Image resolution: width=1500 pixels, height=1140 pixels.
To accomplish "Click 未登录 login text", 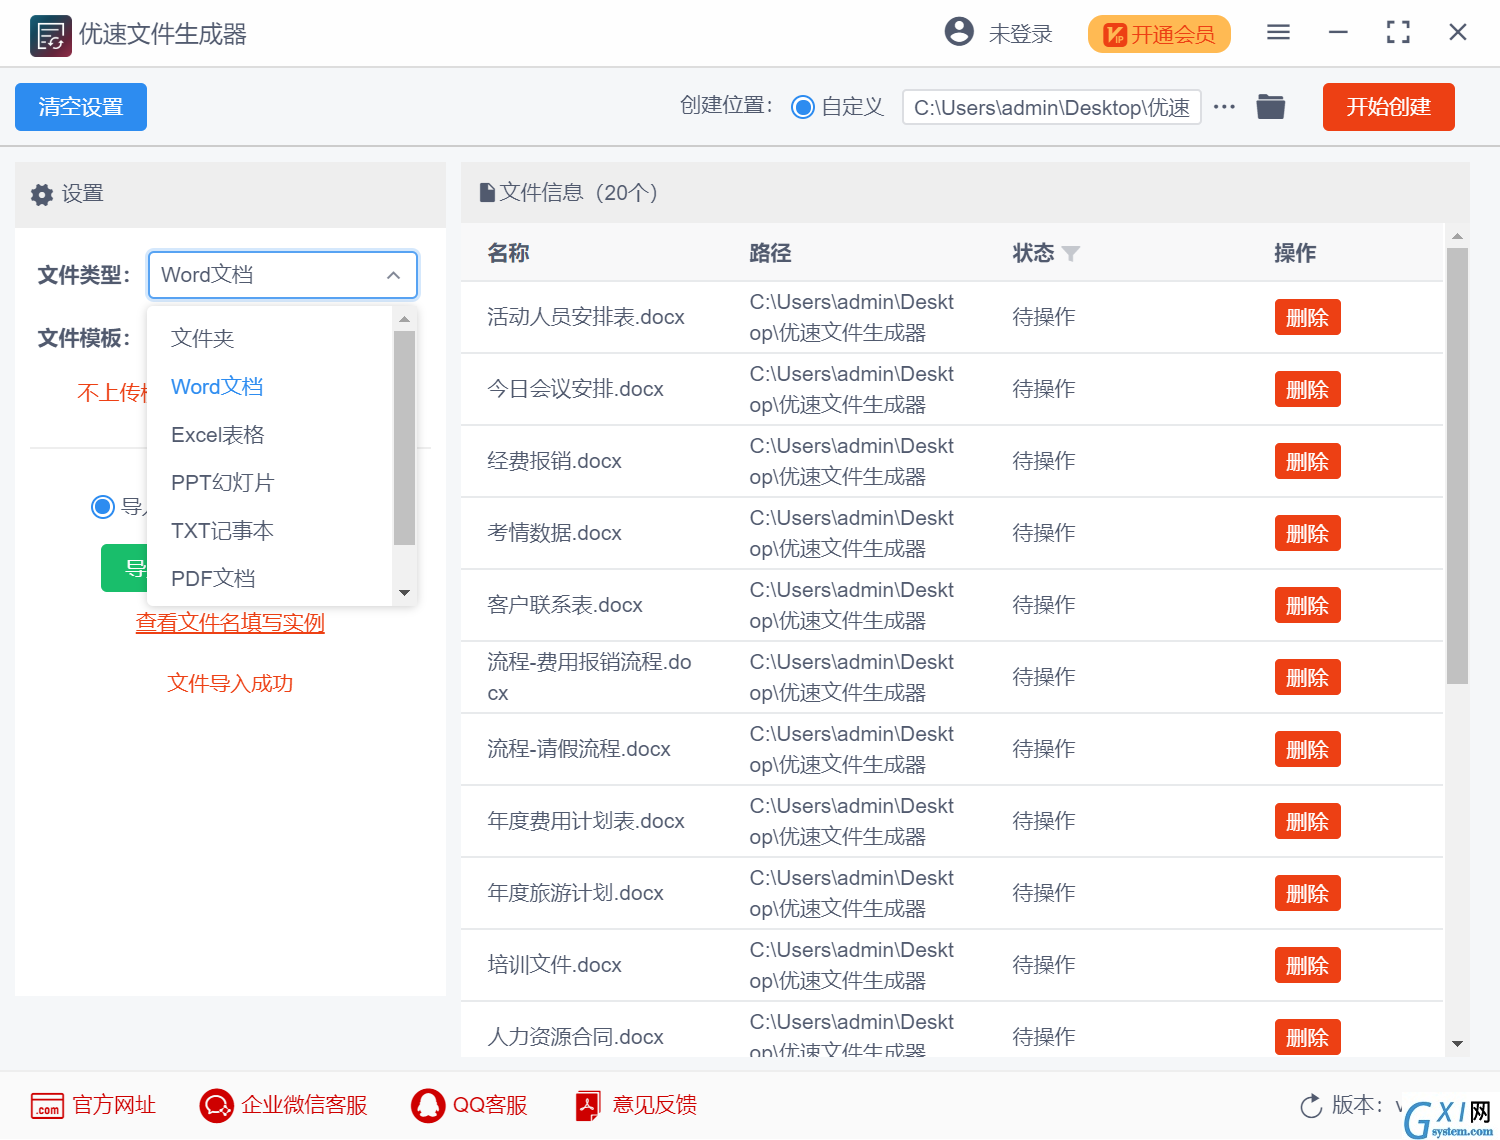I will [1020, 34].
